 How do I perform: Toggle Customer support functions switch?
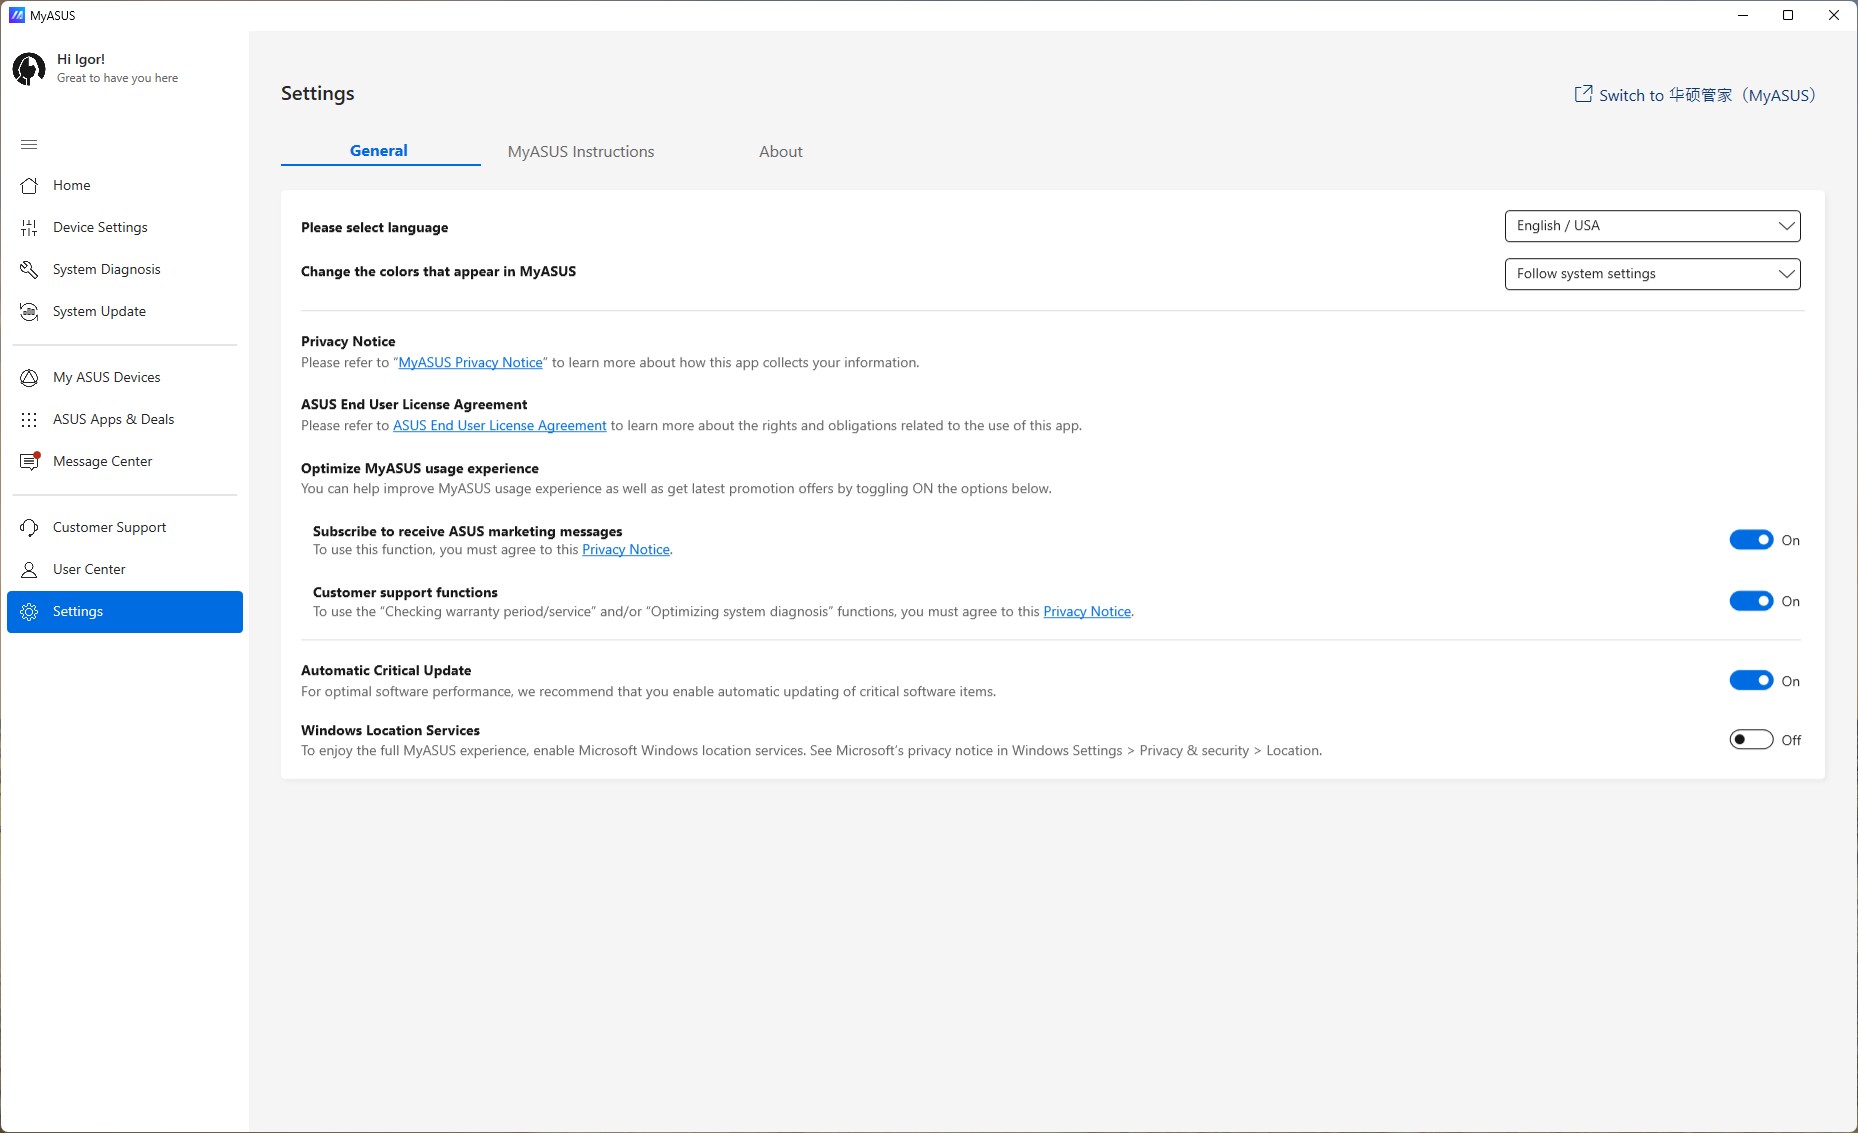[1751, 601]
